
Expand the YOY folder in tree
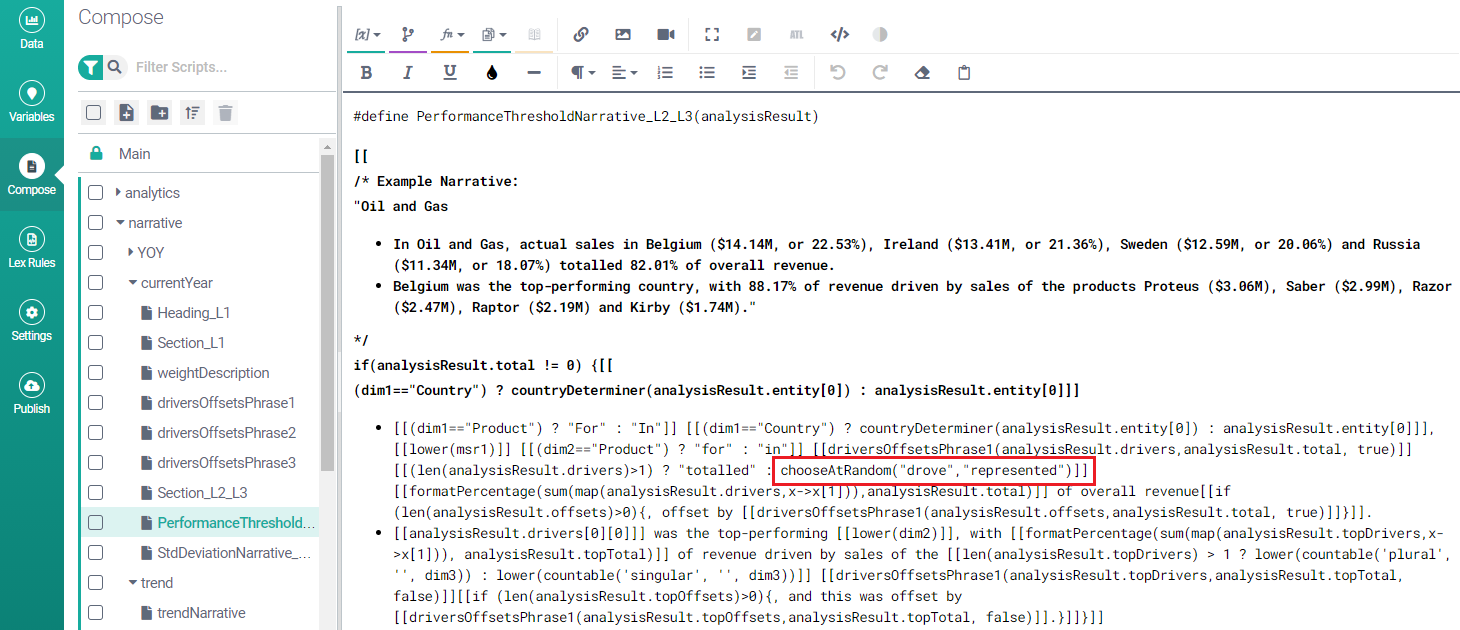131,253
